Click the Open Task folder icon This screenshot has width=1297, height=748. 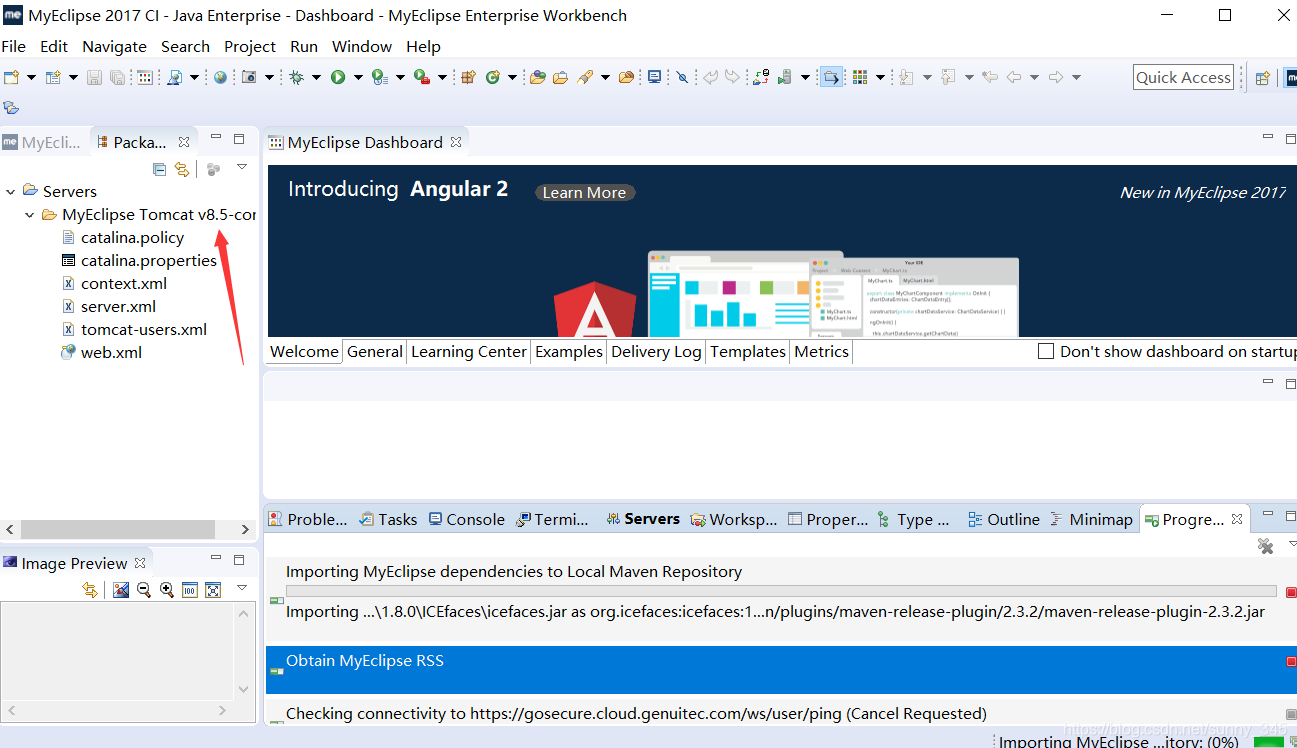pyautogui.click(x=560, y=77)
